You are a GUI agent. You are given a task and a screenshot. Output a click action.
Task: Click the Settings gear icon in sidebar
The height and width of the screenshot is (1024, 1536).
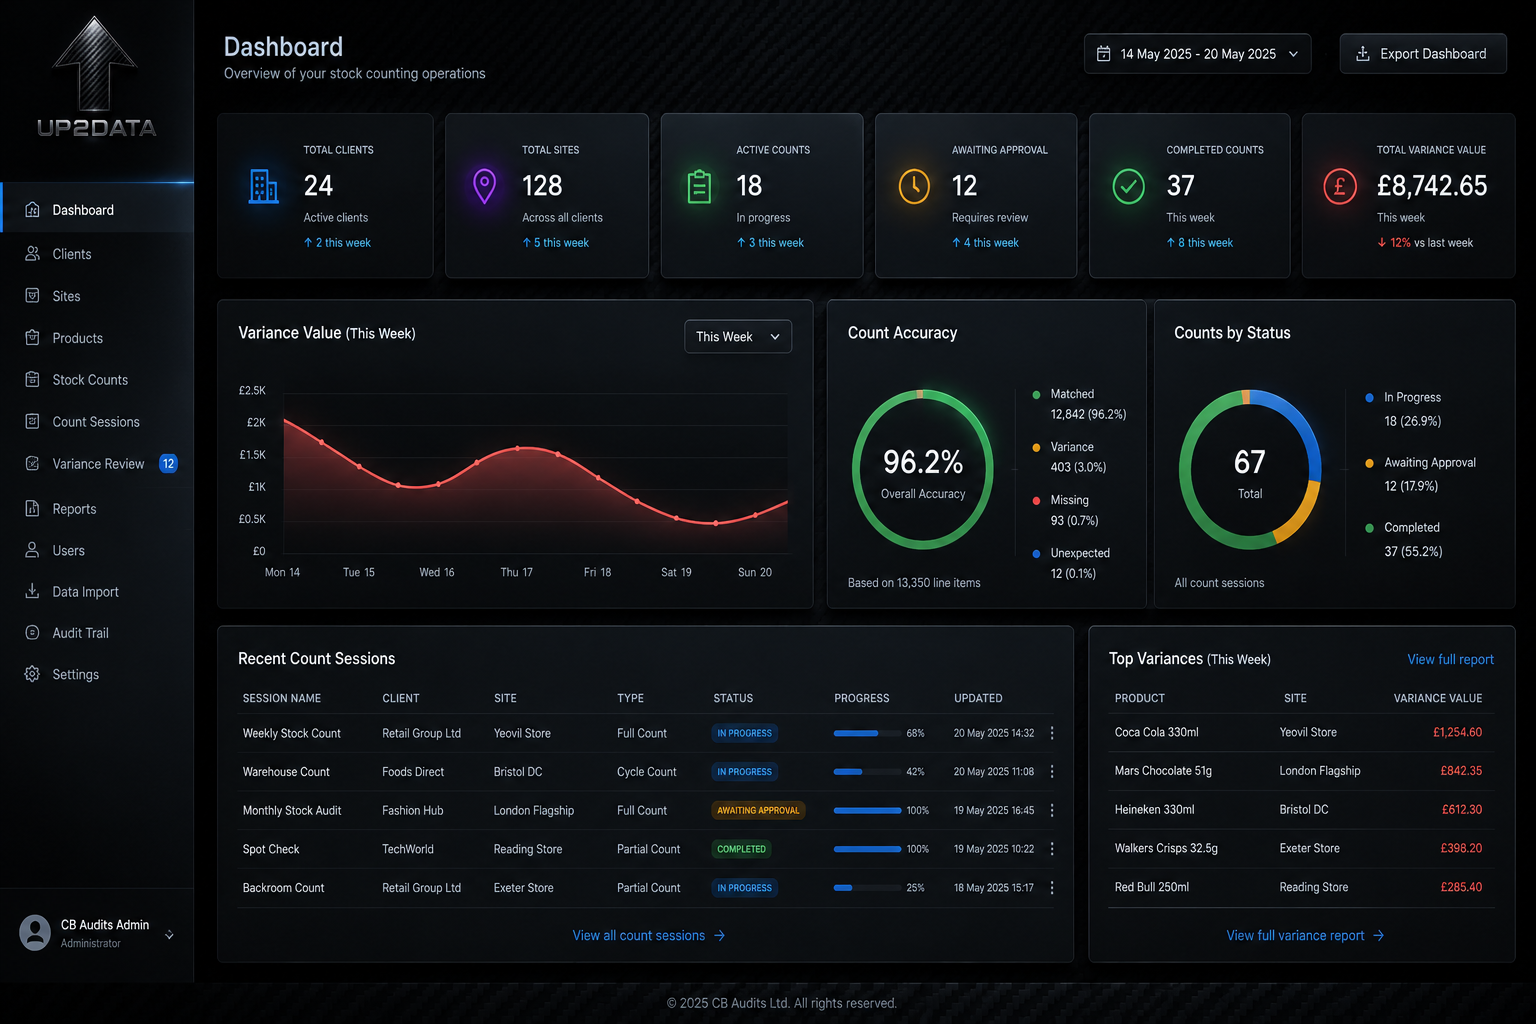(32, 675)
